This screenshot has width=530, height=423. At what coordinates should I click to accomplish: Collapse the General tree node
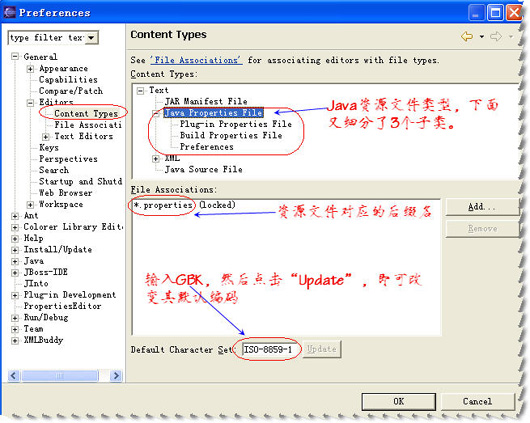pos(15,56)
